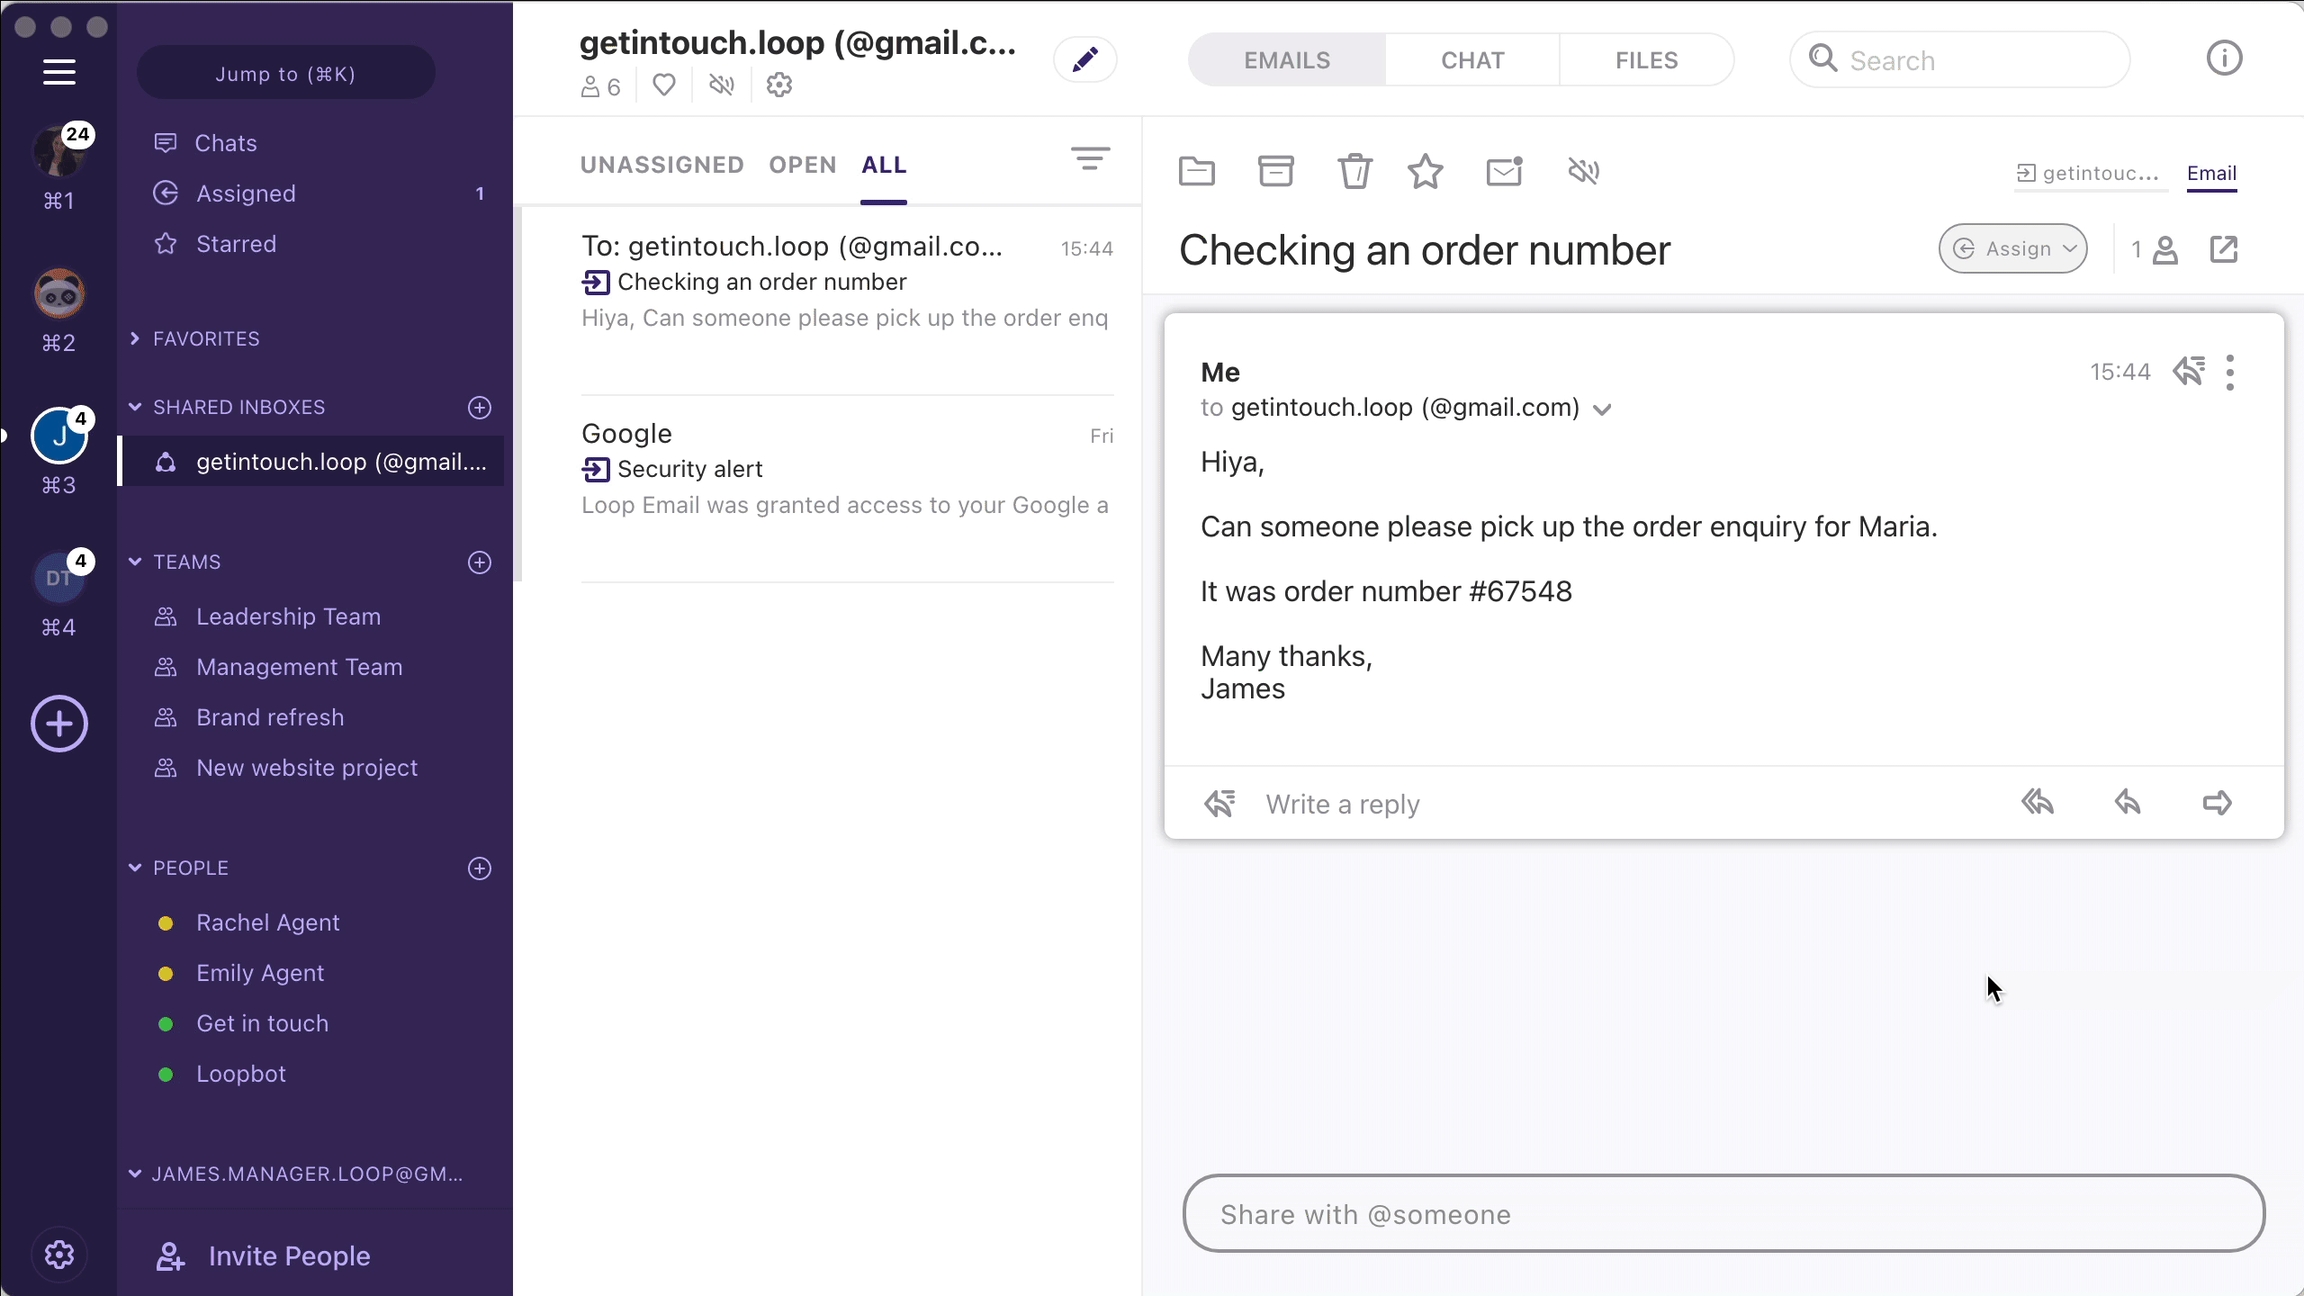
Task: Open email in new window icon
Action: 2223,249
